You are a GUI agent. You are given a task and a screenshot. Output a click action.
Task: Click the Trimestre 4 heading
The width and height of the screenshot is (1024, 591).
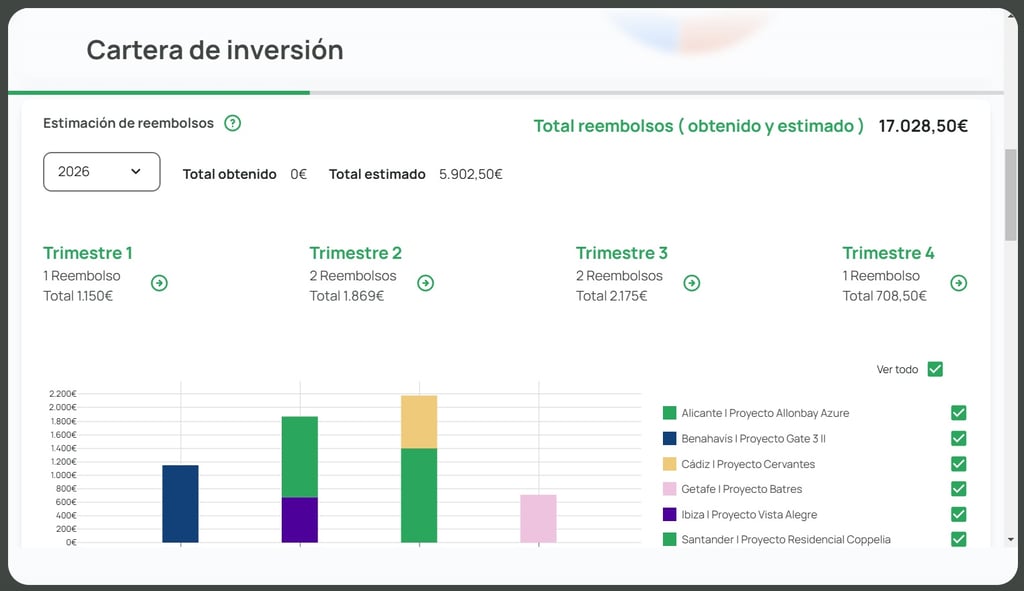pos(888,253)
